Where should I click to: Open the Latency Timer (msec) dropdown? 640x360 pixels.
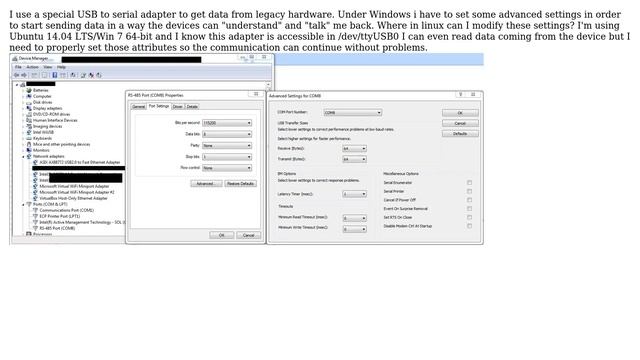pos(354,194)
